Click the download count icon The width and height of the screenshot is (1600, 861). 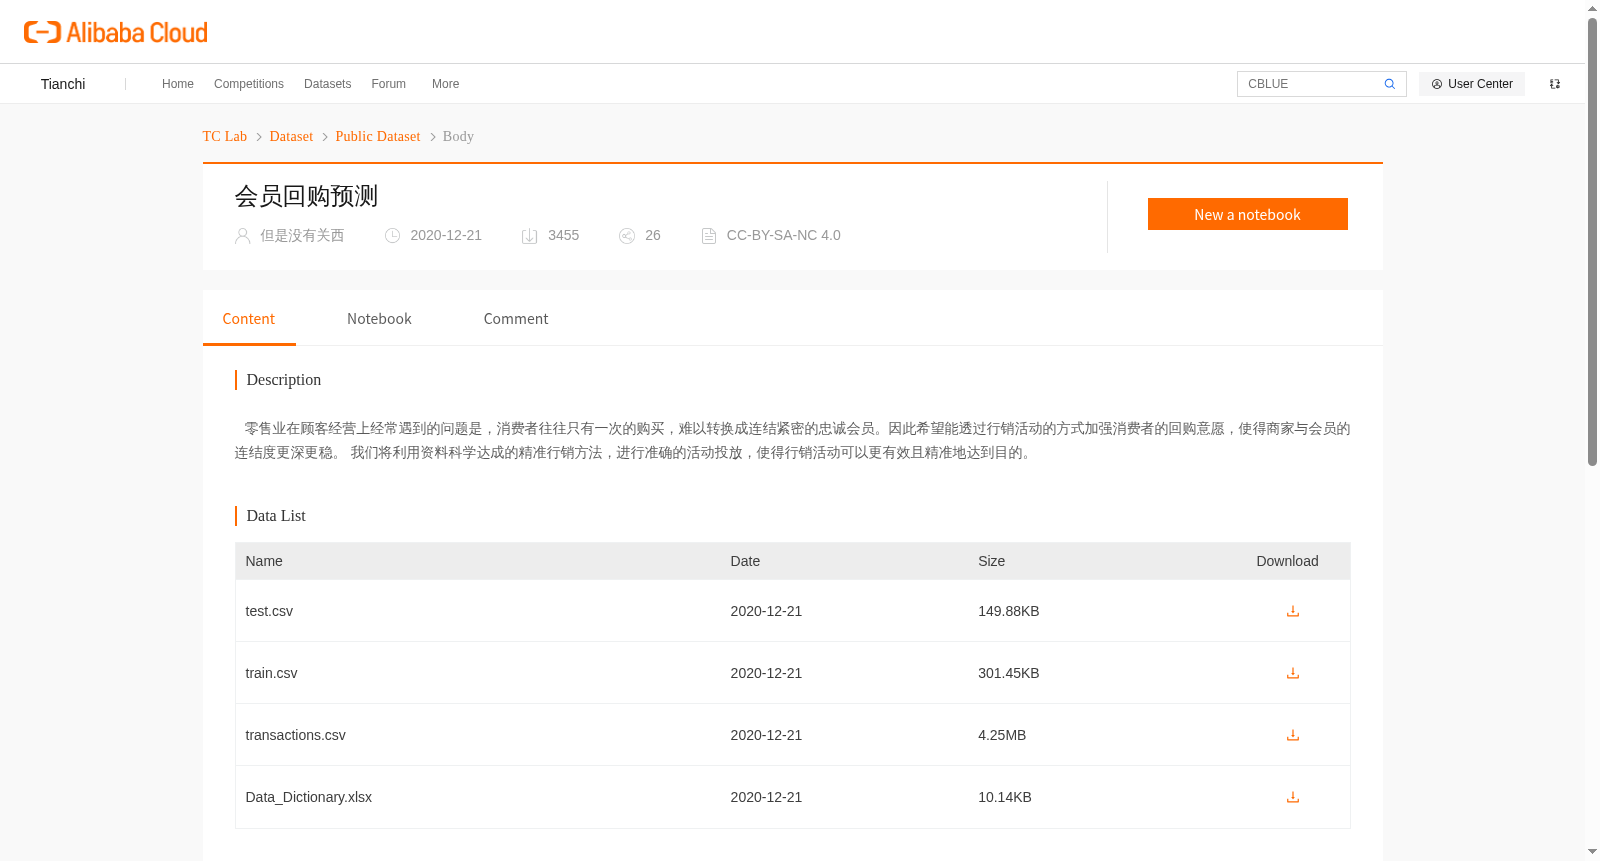530,236
